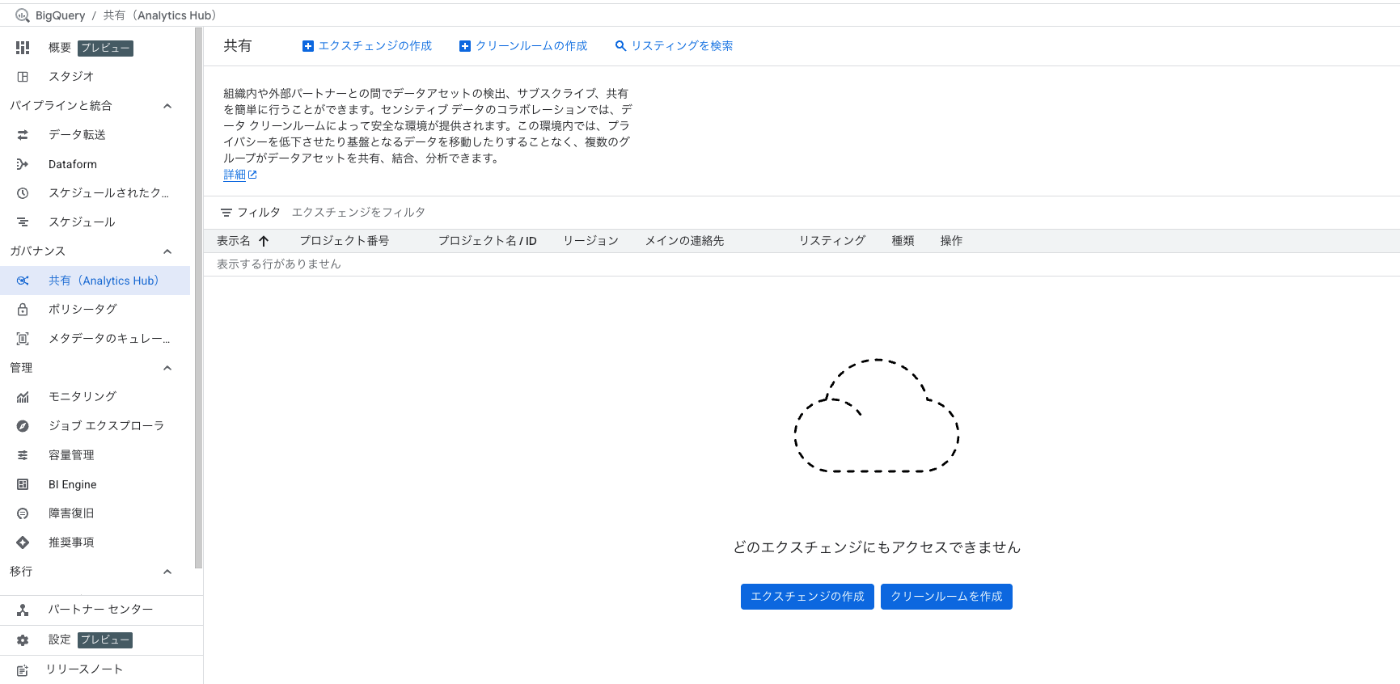This screenshot has width=1400, height=684.
Task: Click the スケジュールされたク... clock icon
Action: (23, 193)
